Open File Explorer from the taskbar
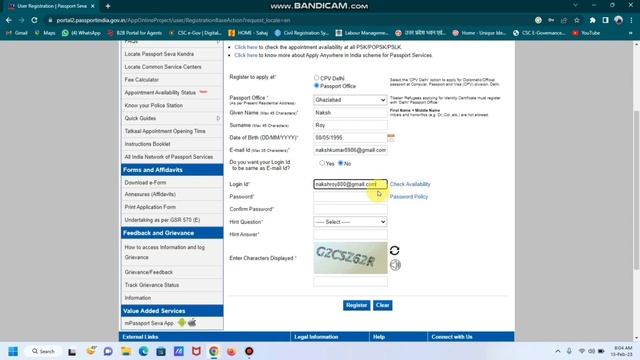This screenshot has height=360, width=640. point(126,351)
